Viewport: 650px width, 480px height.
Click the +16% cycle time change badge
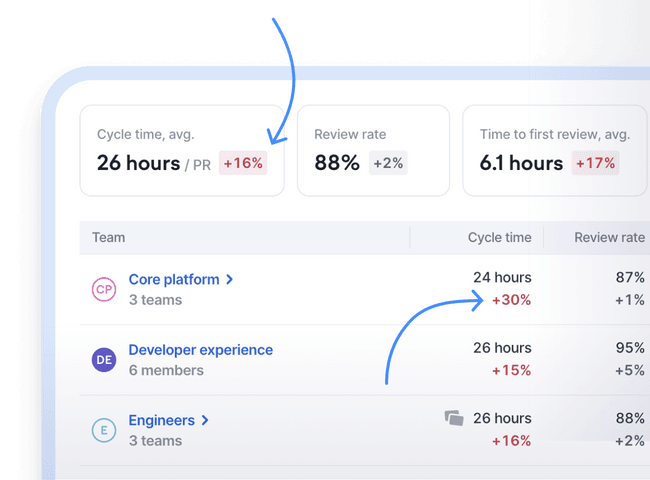243,163
